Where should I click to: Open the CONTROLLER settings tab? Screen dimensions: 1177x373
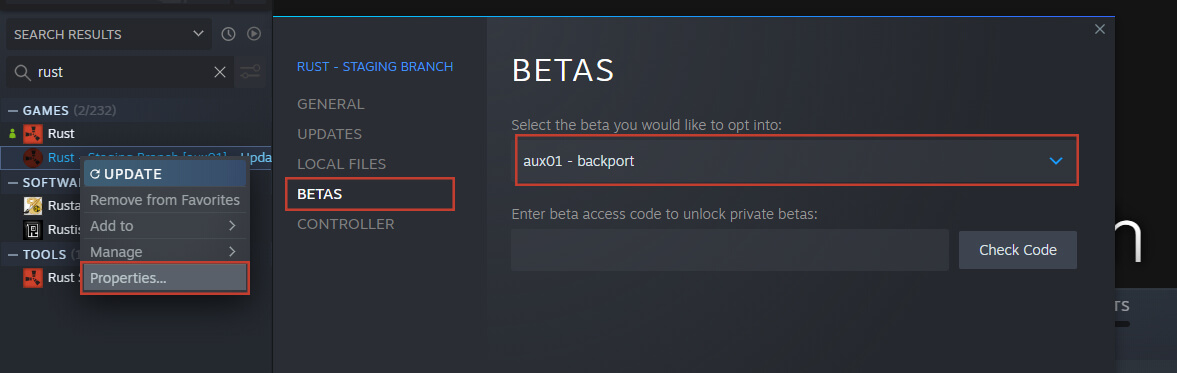345,224
